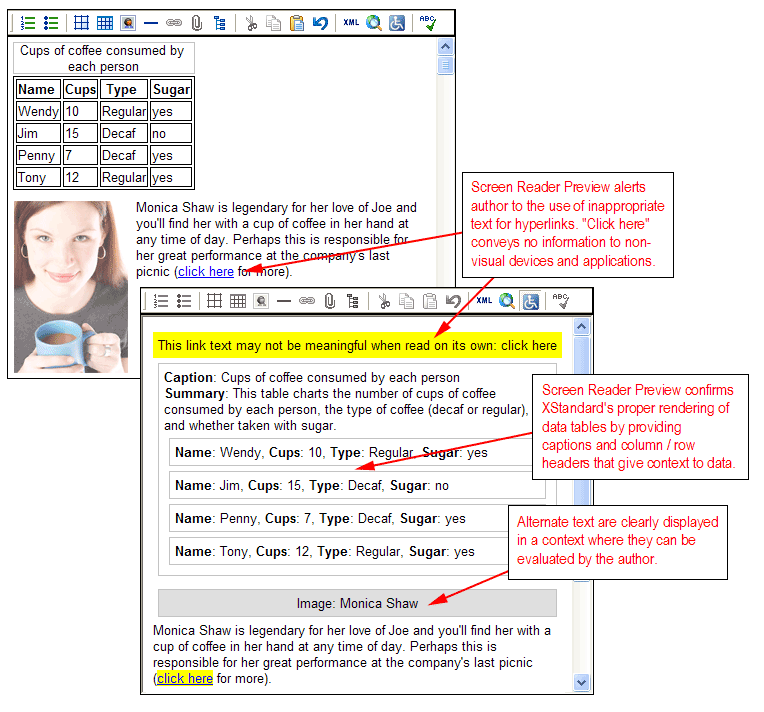Click 'Decaf' cell in Penny's row

tap(124, 155)
